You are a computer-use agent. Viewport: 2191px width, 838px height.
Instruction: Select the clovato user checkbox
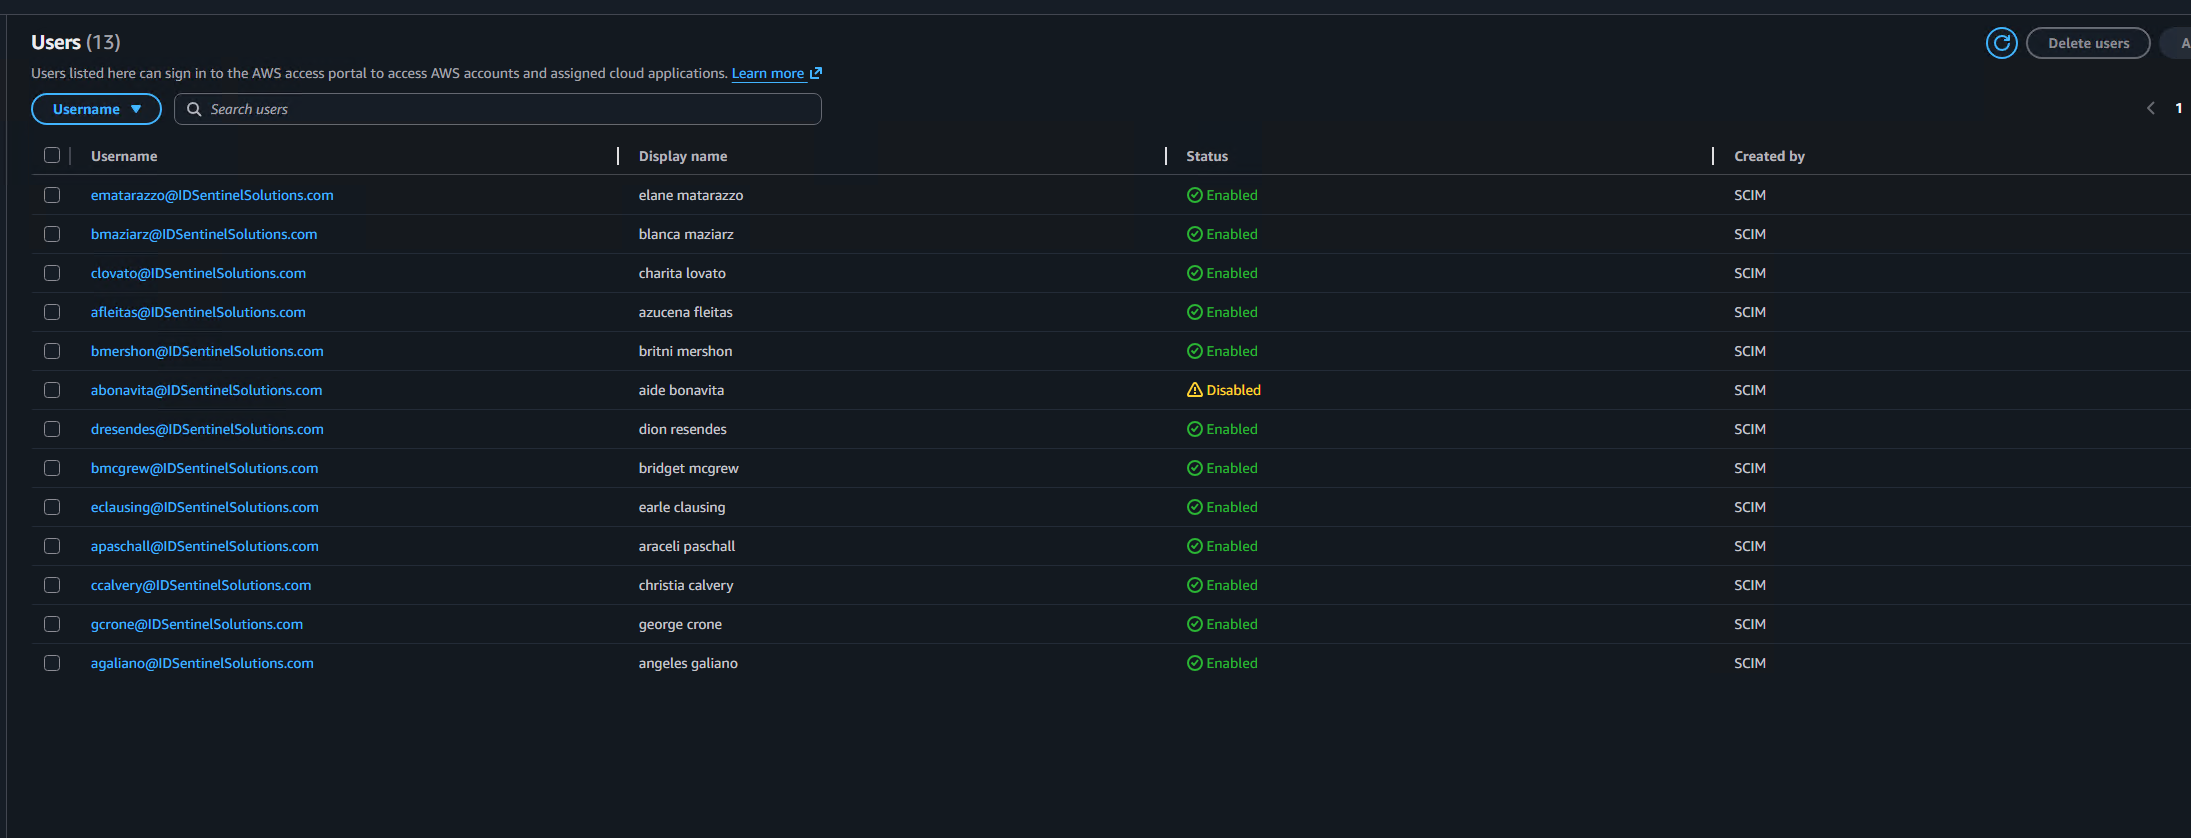(x=52, y=273)
